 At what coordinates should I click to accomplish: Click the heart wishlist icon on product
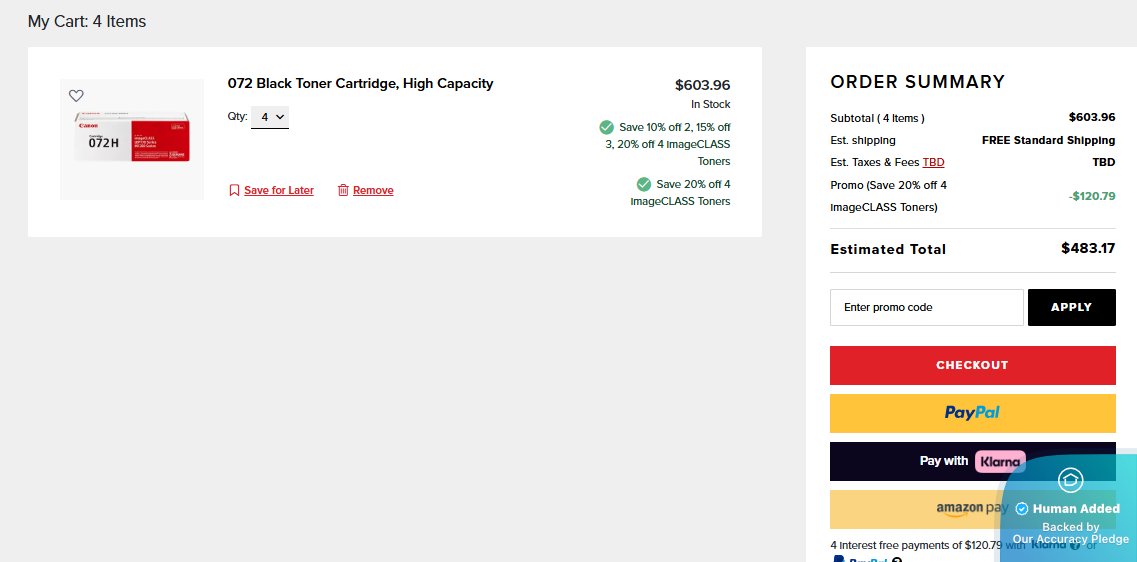click(76, 96)
